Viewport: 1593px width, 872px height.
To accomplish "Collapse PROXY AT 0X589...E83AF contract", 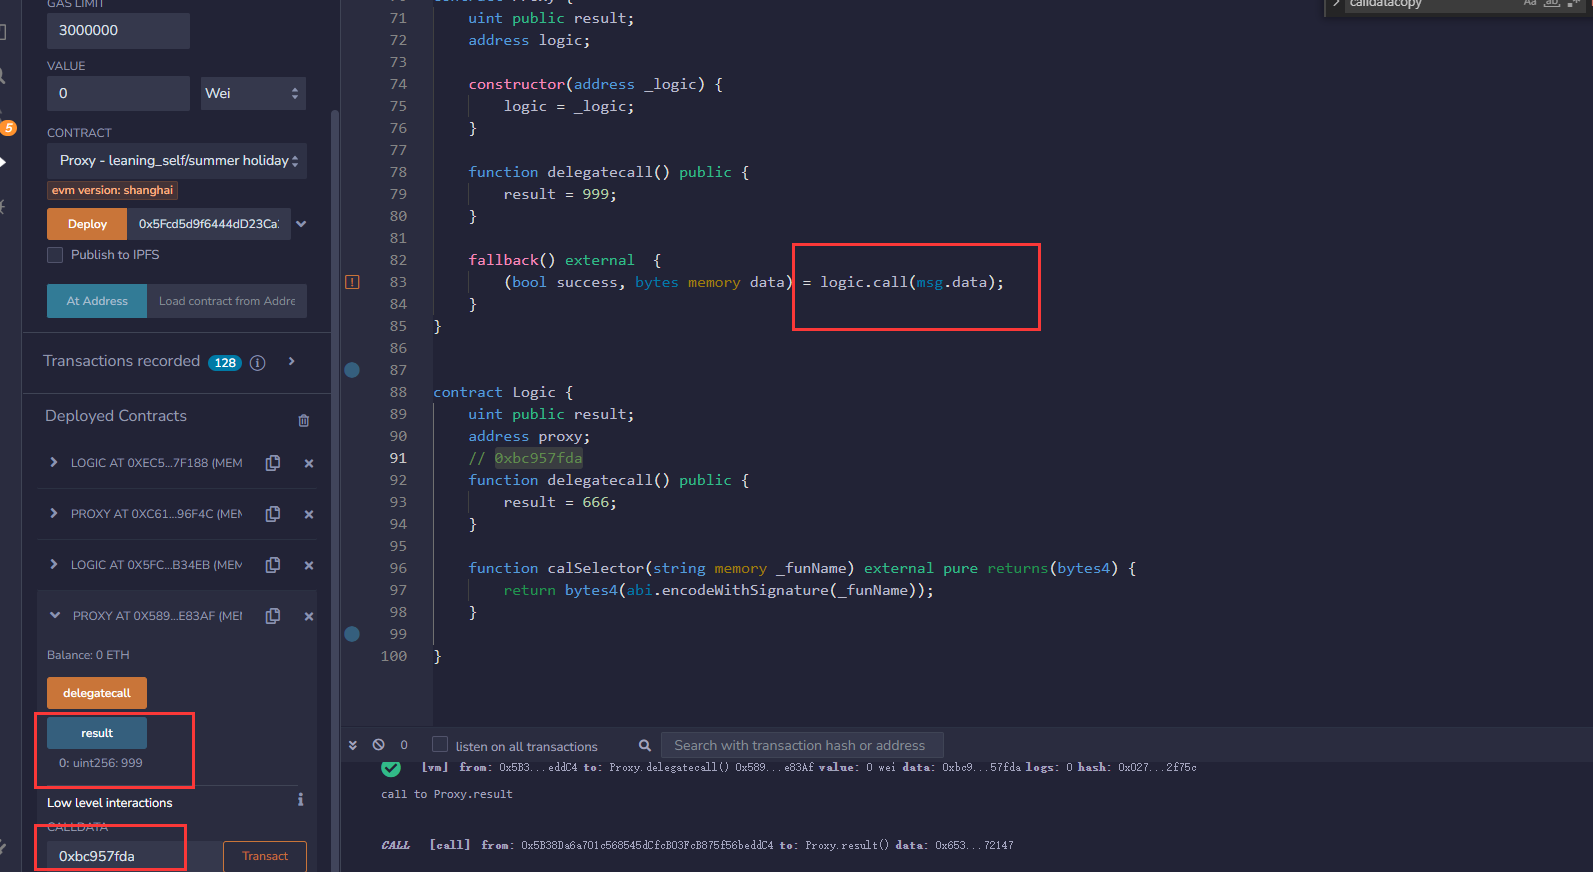I will [x=55, y=616].
